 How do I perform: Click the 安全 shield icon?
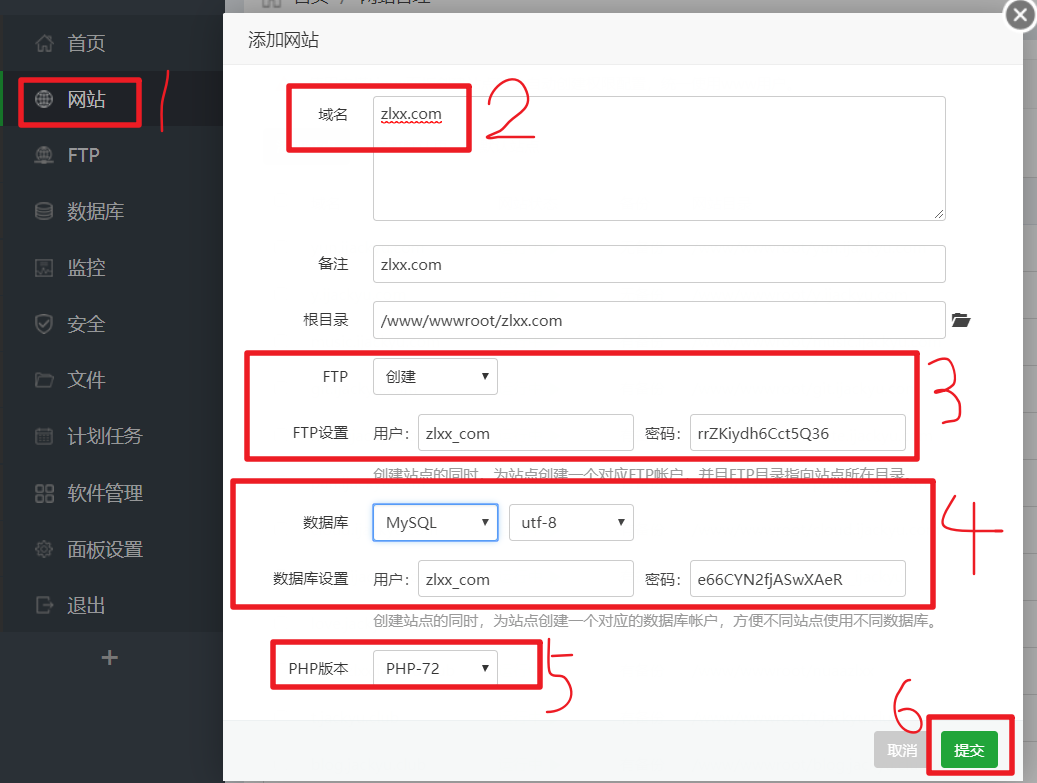[43, 324]
